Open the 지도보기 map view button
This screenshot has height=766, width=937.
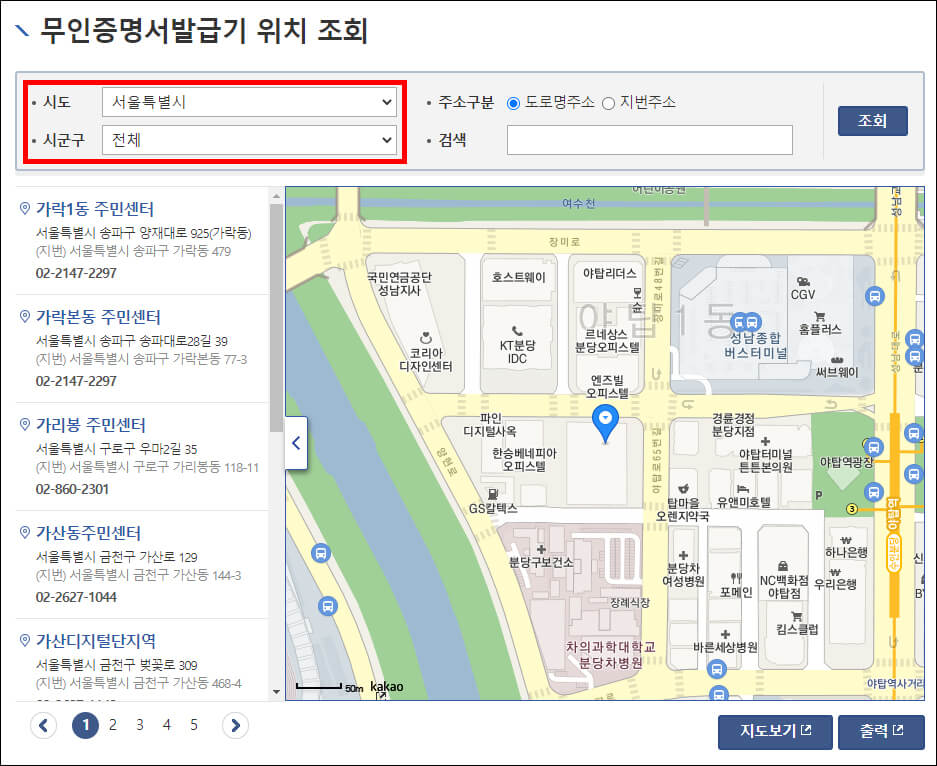pos(774,732)
